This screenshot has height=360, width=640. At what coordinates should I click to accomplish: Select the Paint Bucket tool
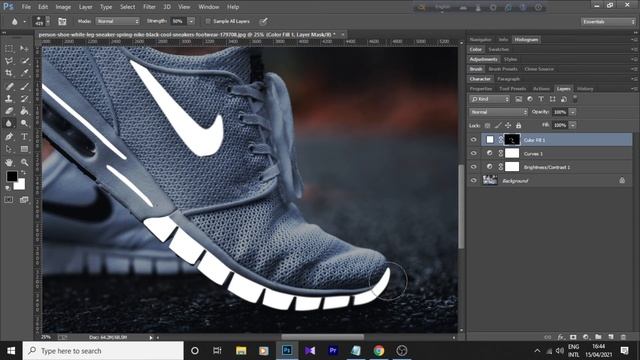24,111
